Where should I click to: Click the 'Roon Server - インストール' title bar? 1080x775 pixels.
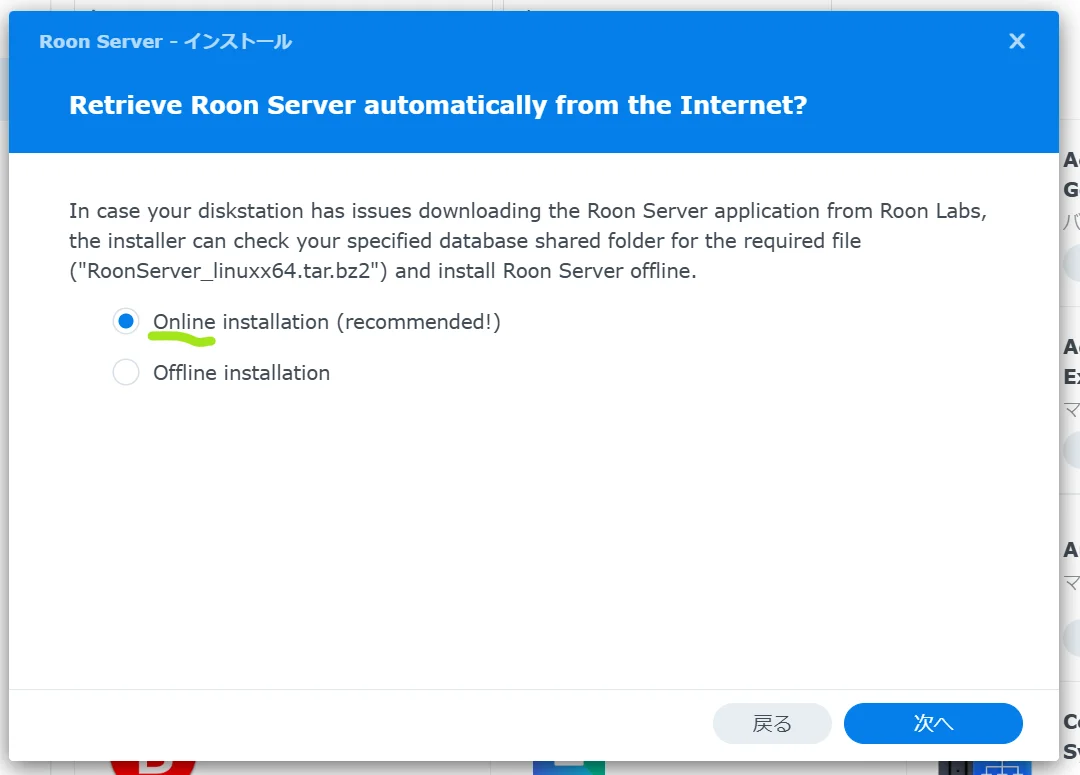[x=165, y=41]
